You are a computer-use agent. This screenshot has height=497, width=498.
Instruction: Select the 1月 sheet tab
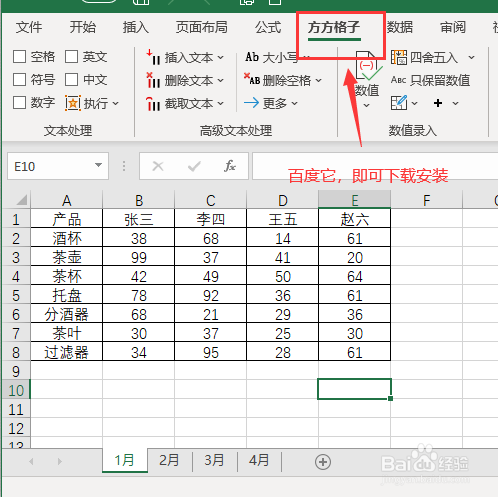[x=125, y=461]
